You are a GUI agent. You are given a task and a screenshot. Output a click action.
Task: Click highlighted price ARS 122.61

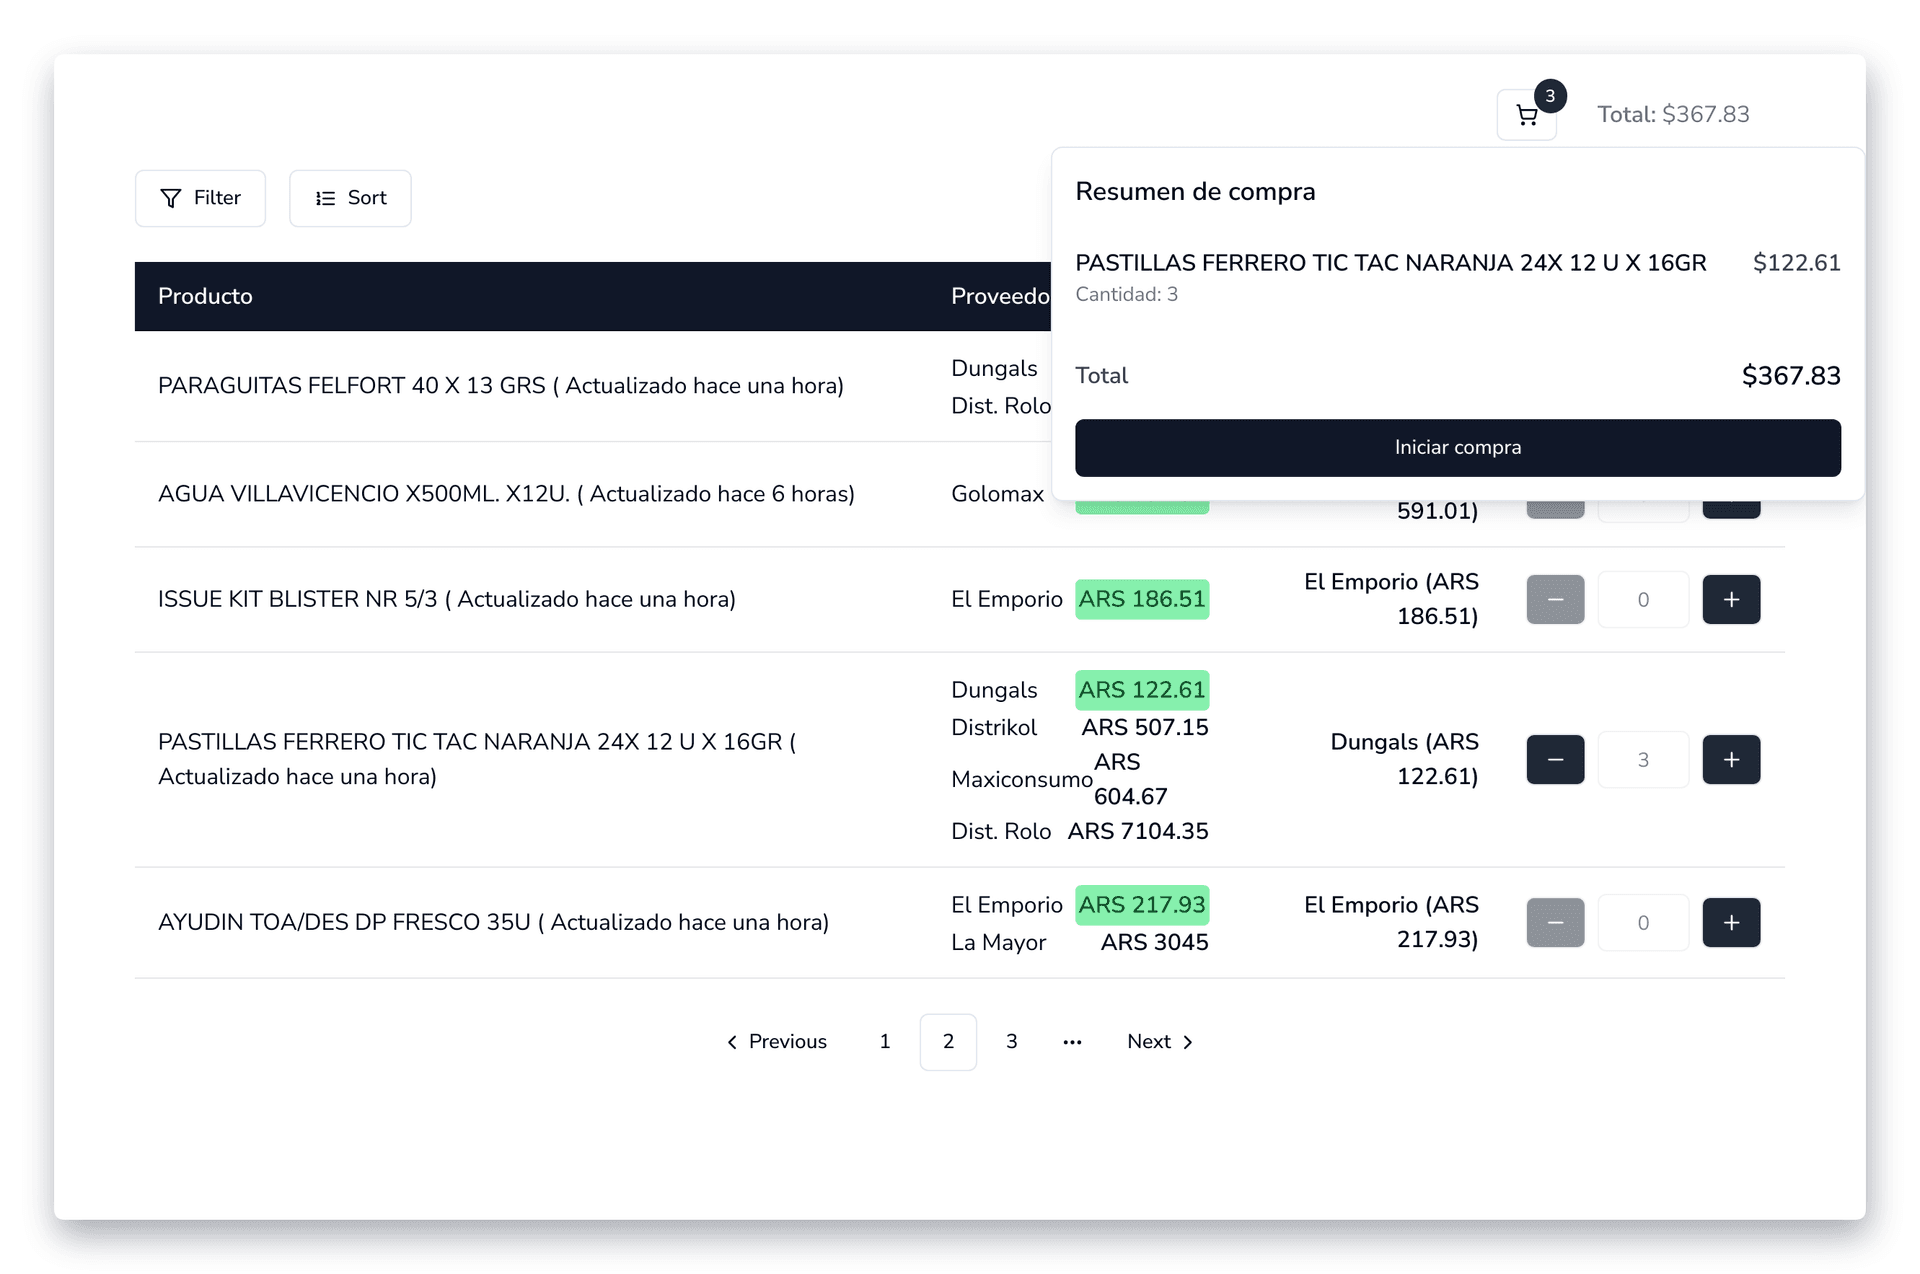[1142, 690]
